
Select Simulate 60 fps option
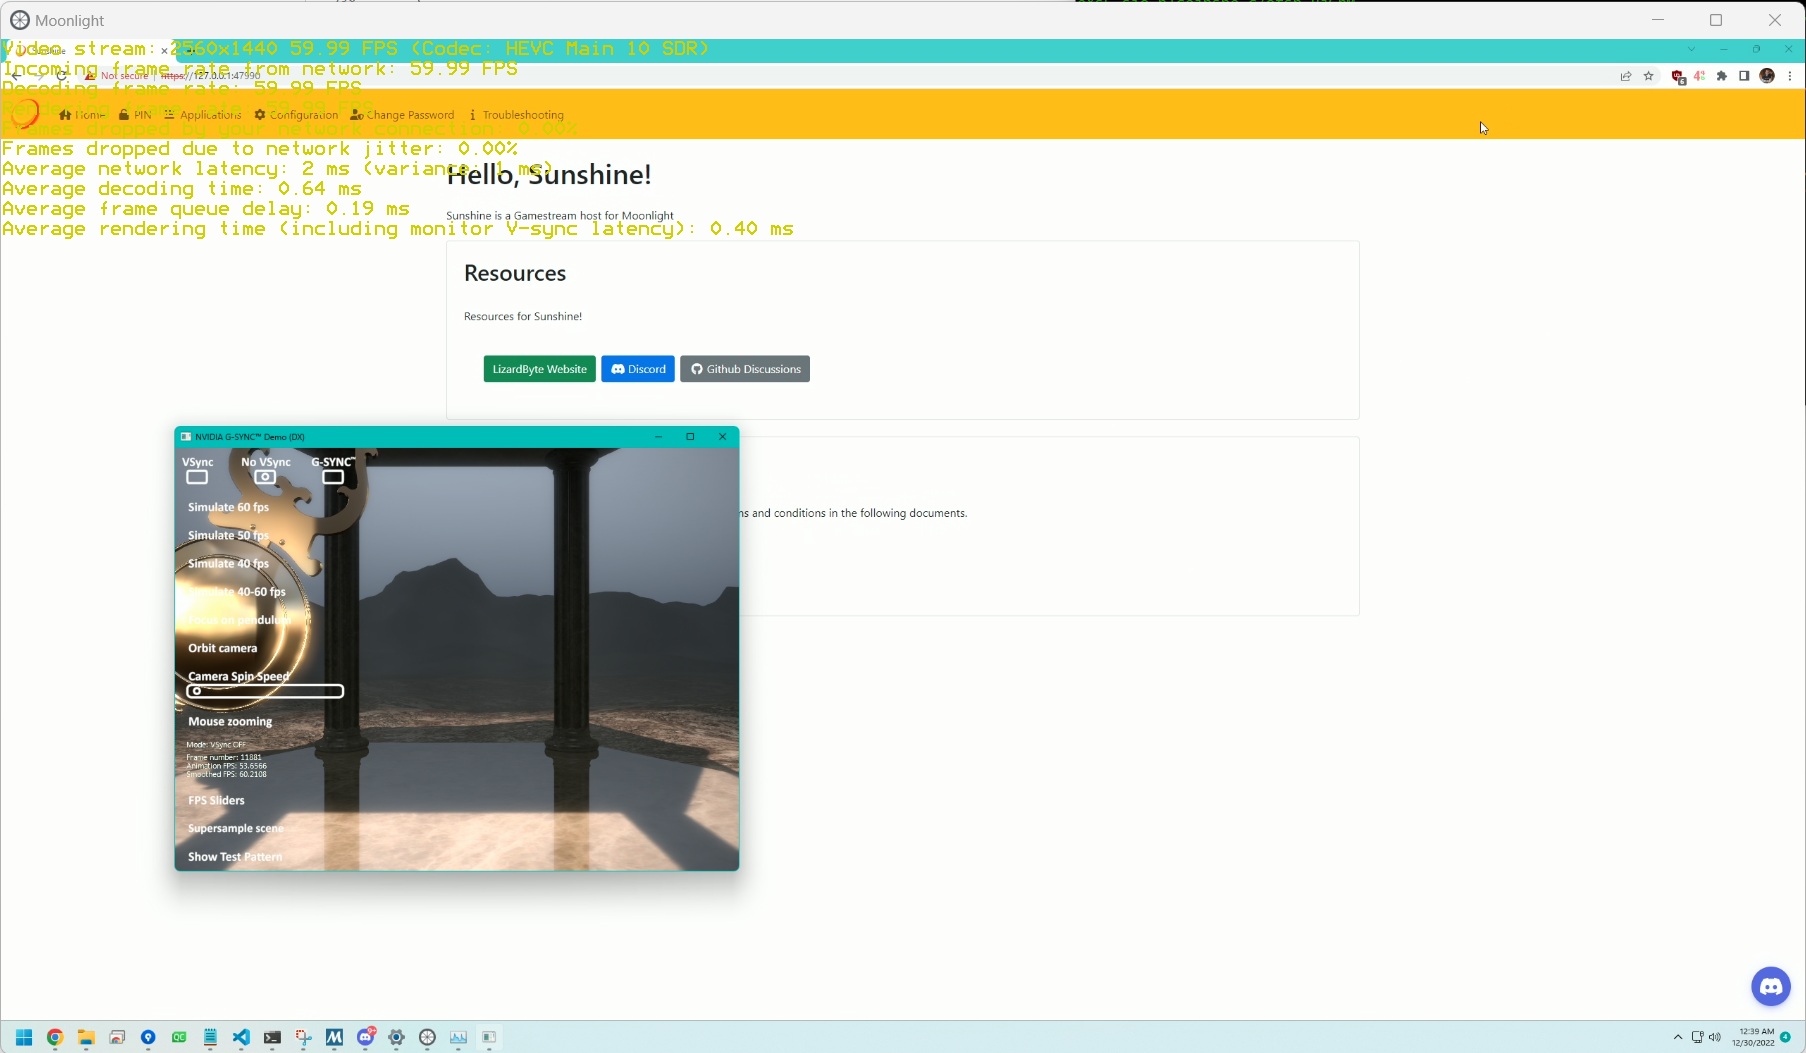(x=228, y=507)
